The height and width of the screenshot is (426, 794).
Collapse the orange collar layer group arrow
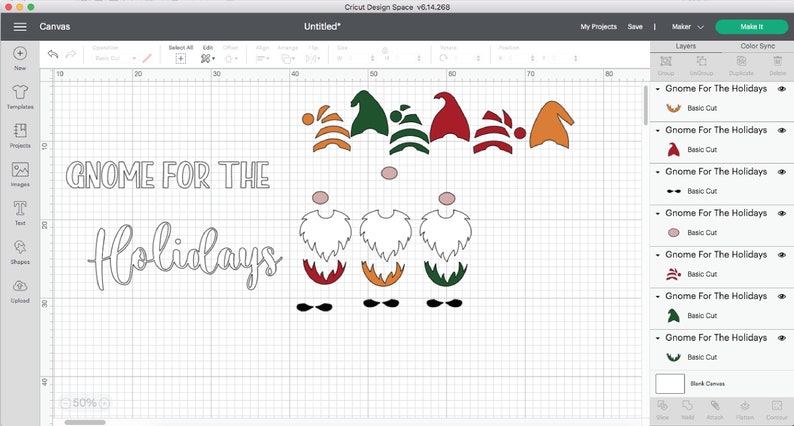658,89
